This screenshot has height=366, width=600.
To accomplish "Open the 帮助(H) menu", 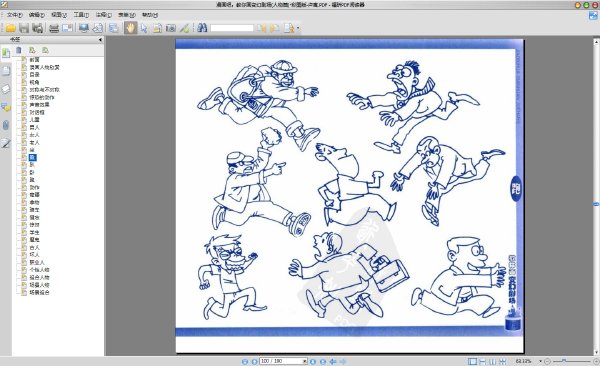I will coord(150,15).
